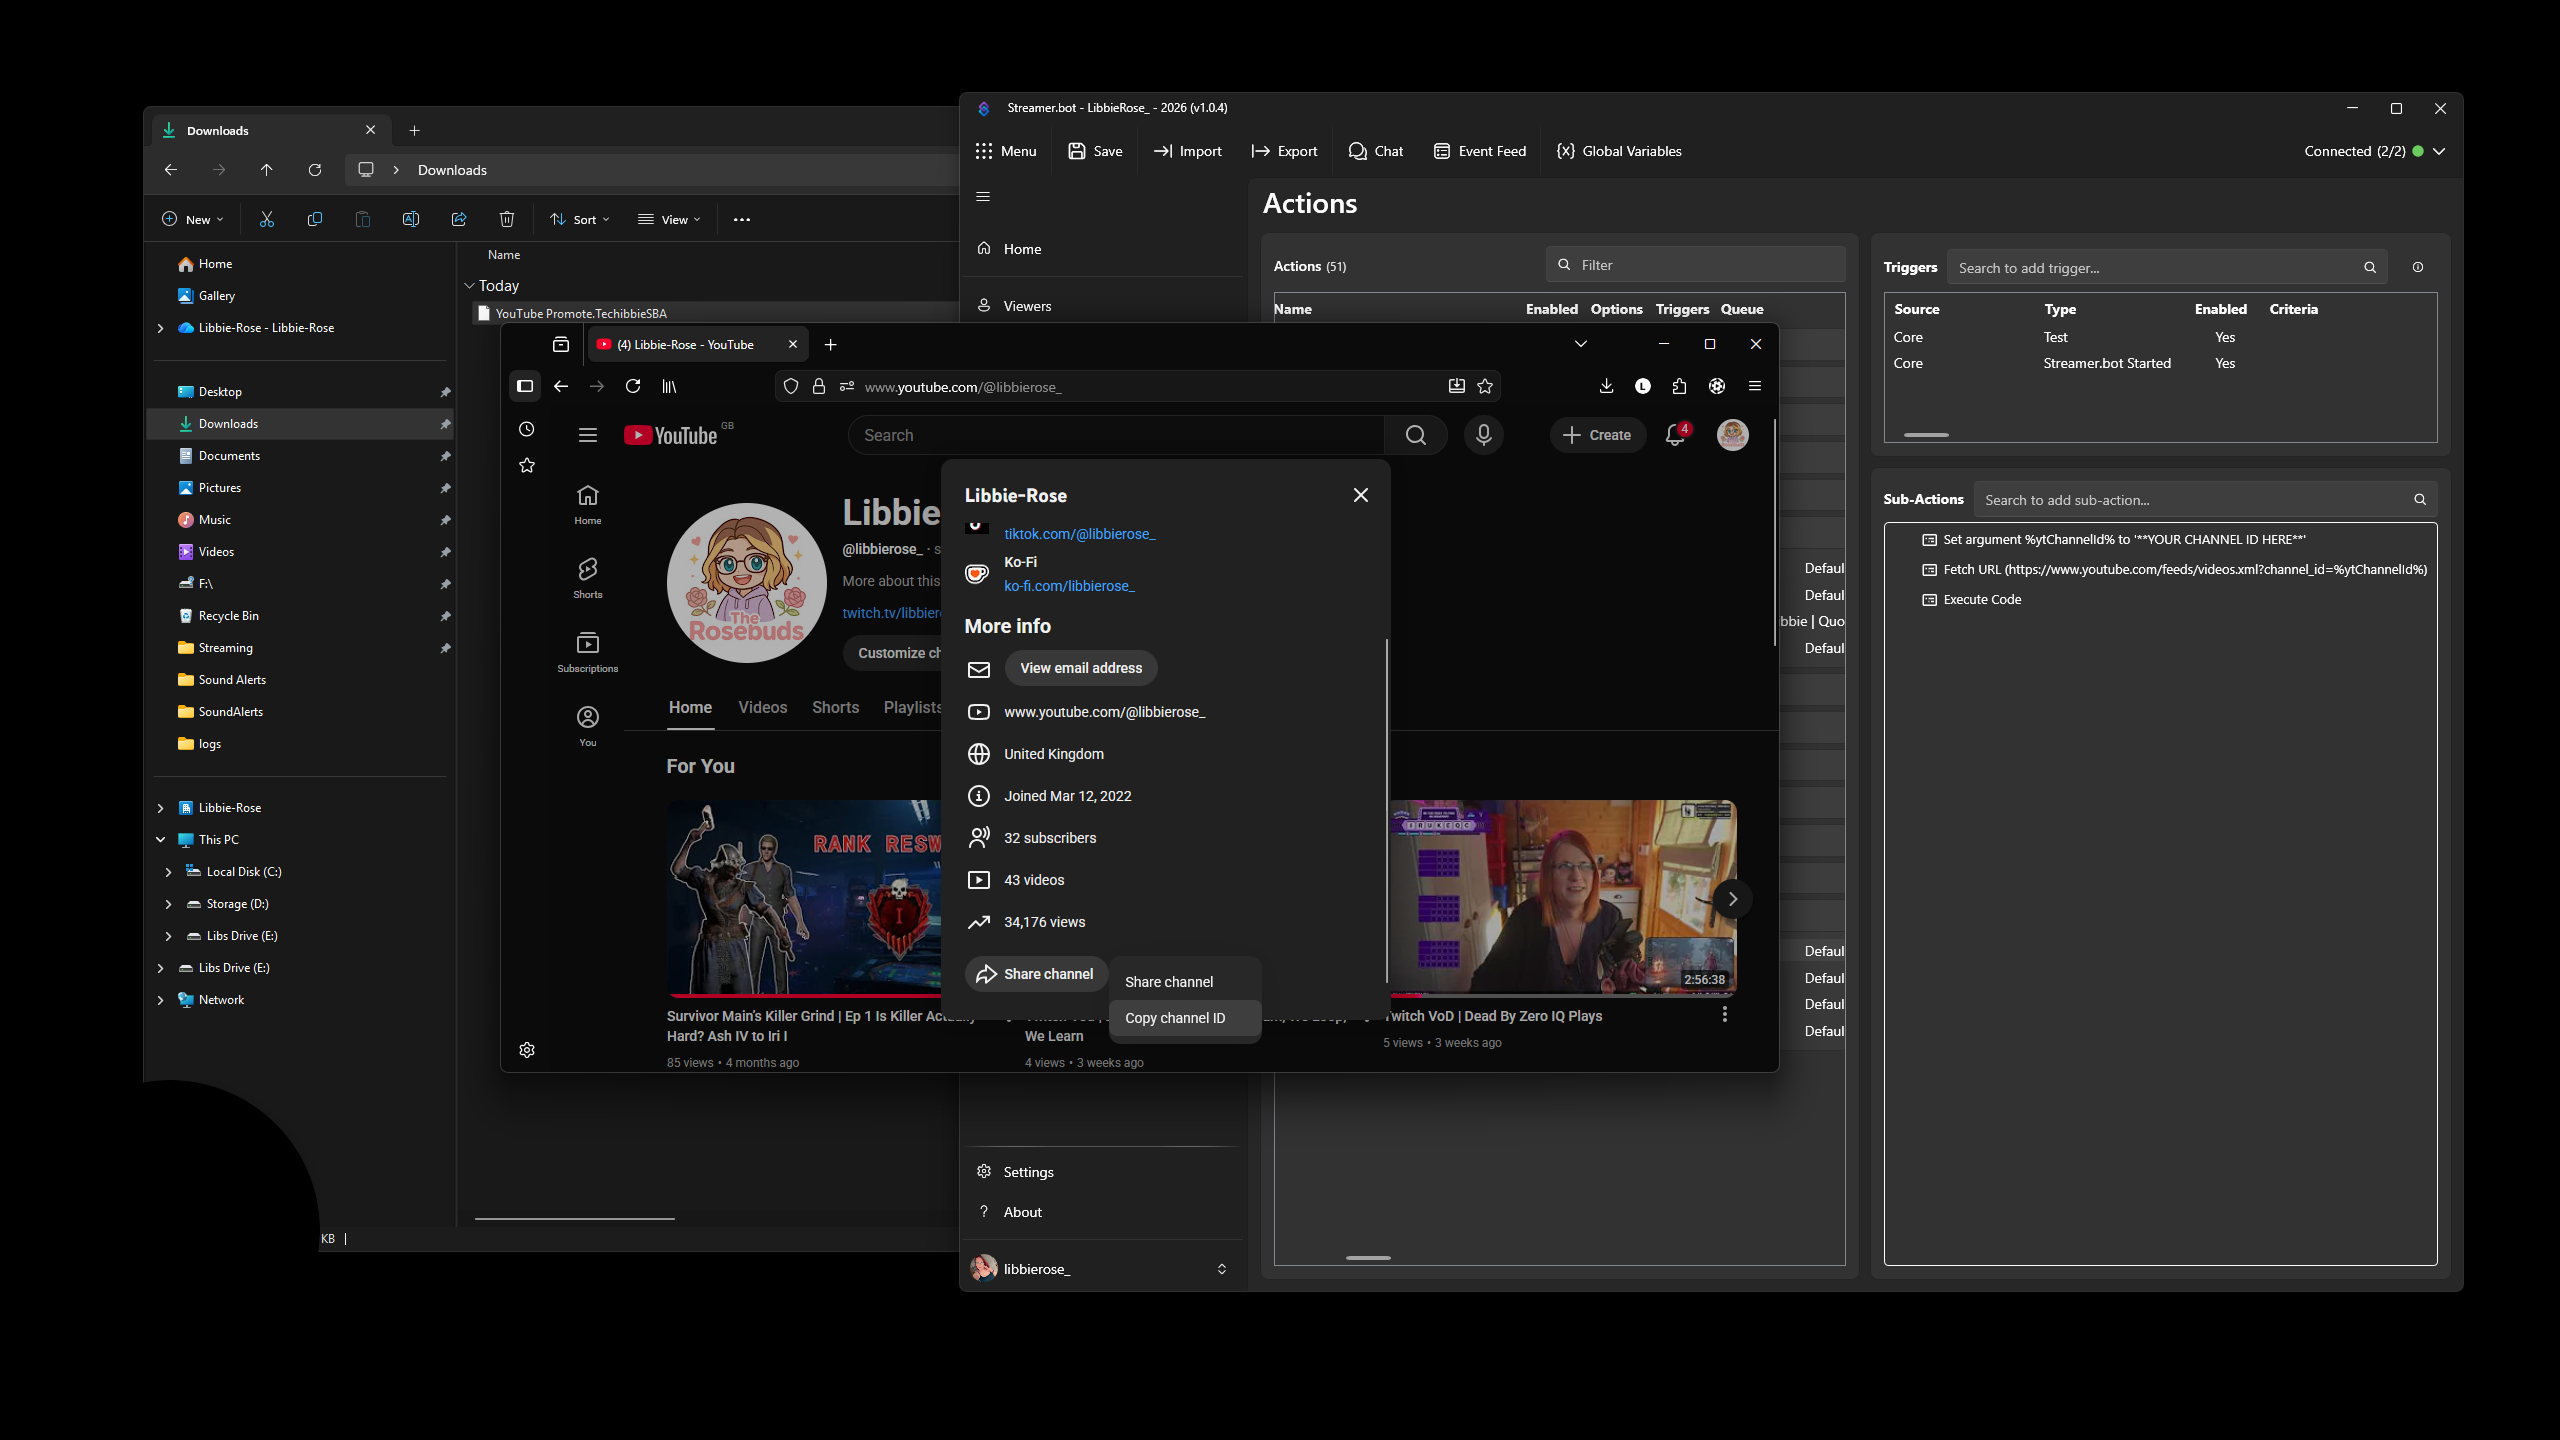Open browser history clock icon in sidebar
The width and height of the screenshot is (2560, 1440).
(527, 429)
